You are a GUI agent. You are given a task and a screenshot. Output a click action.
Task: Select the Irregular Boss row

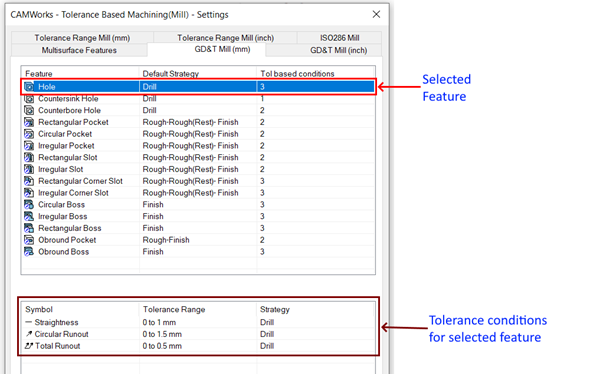pos(198,216)
